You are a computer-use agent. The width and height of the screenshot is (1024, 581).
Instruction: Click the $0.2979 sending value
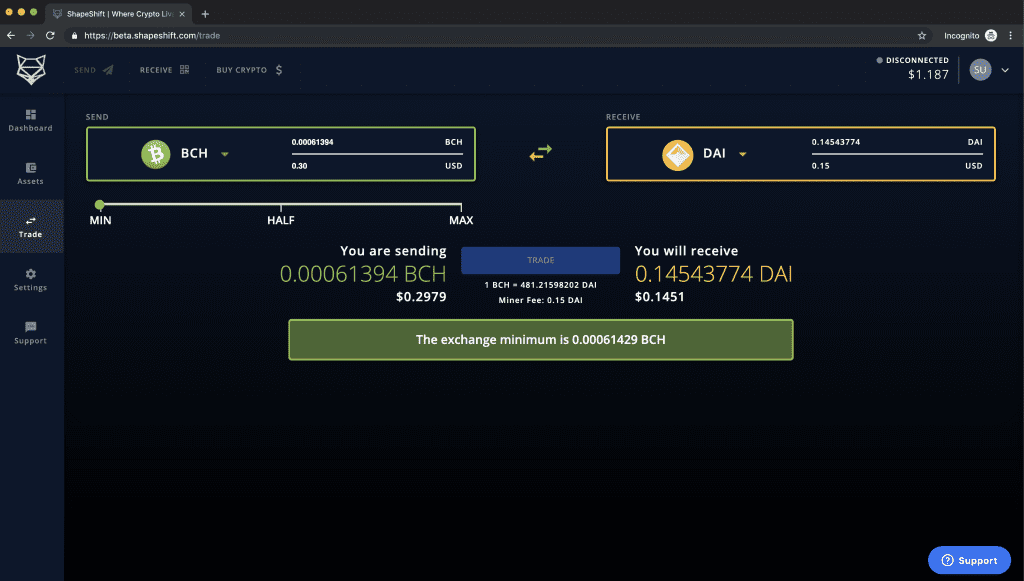[421, 297]
